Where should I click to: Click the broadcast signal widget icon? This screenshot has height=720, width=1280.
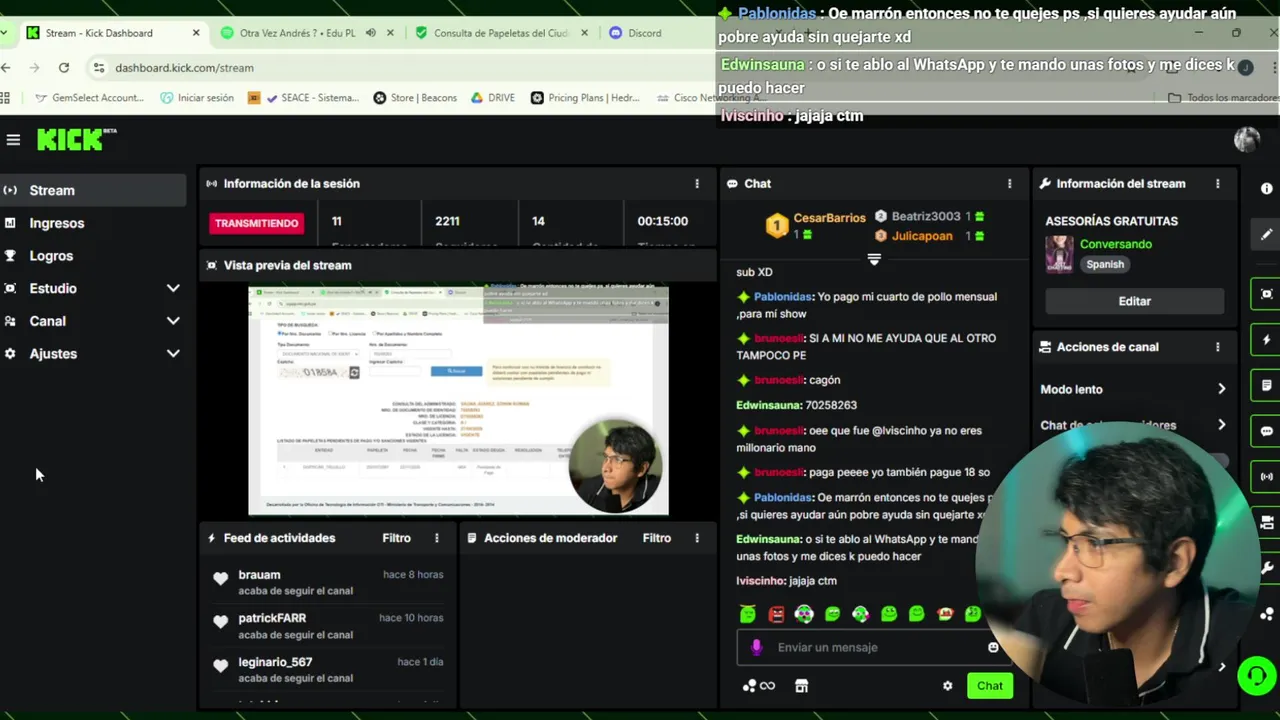pos(1266,477)
